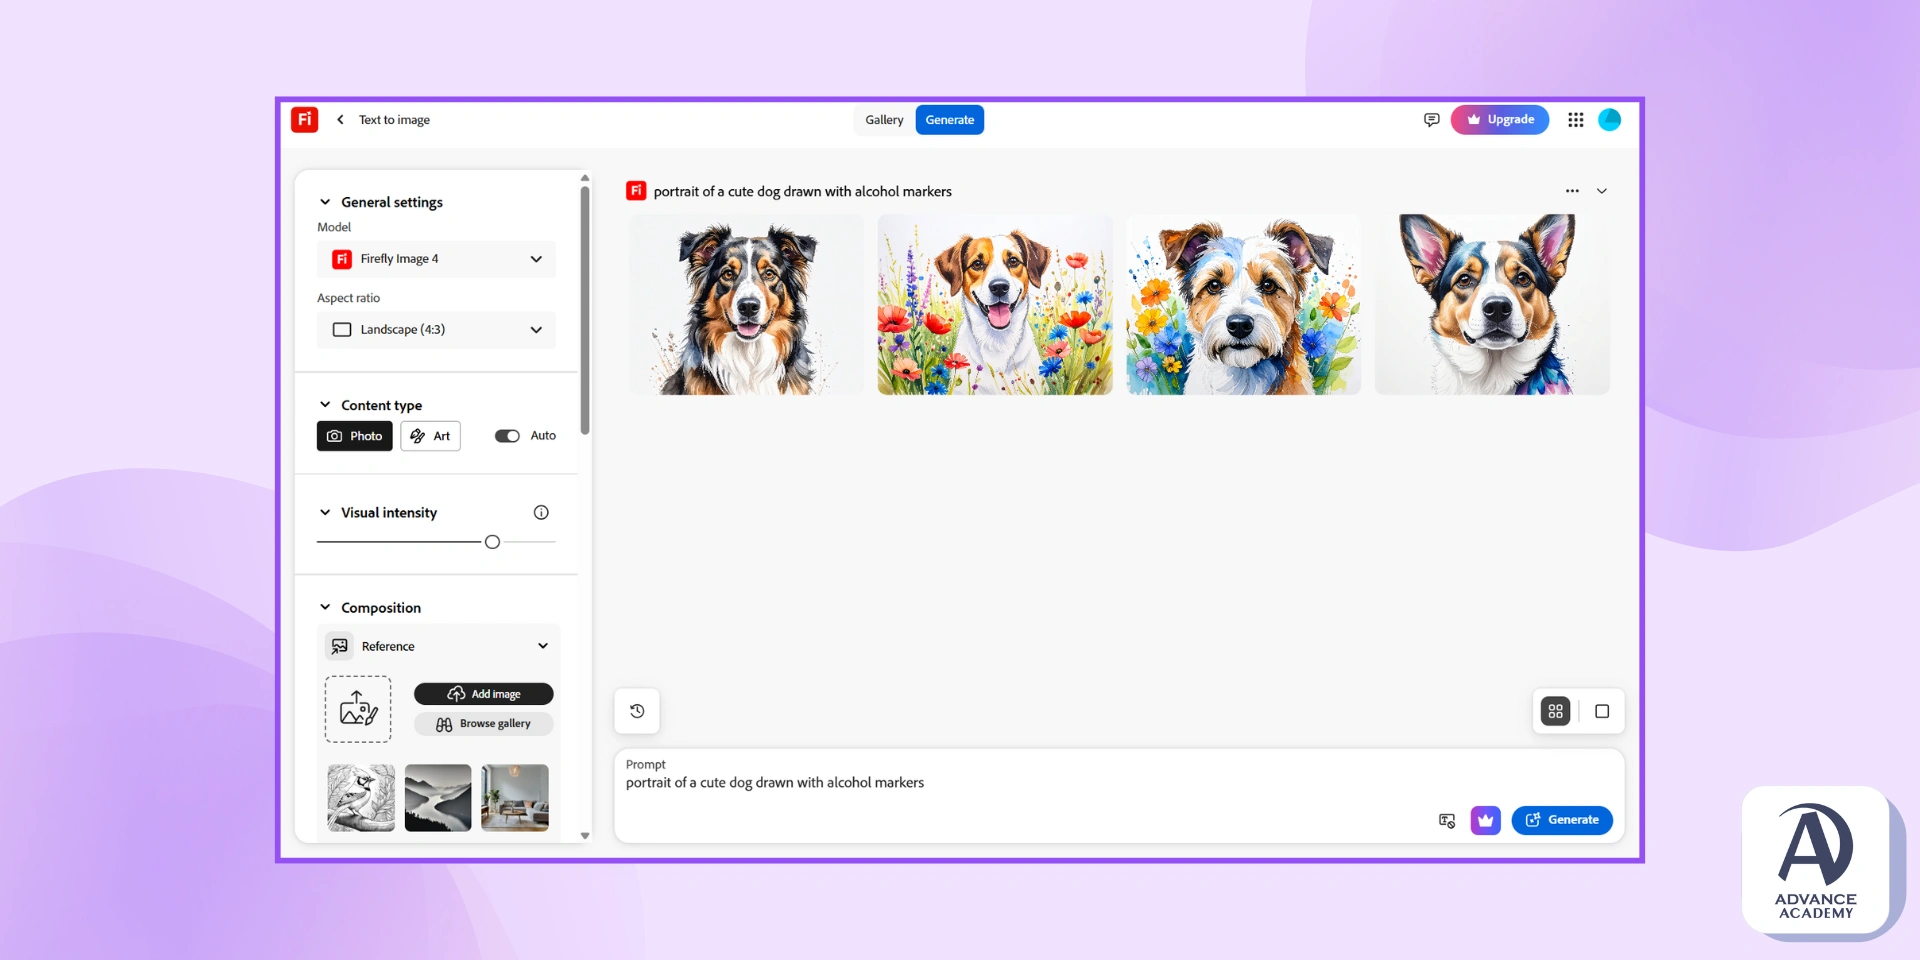The width and height of the screenshot is (1920, 960).
Task: Go back with the arrow beside Text to image
Action: tap(340, 120)
